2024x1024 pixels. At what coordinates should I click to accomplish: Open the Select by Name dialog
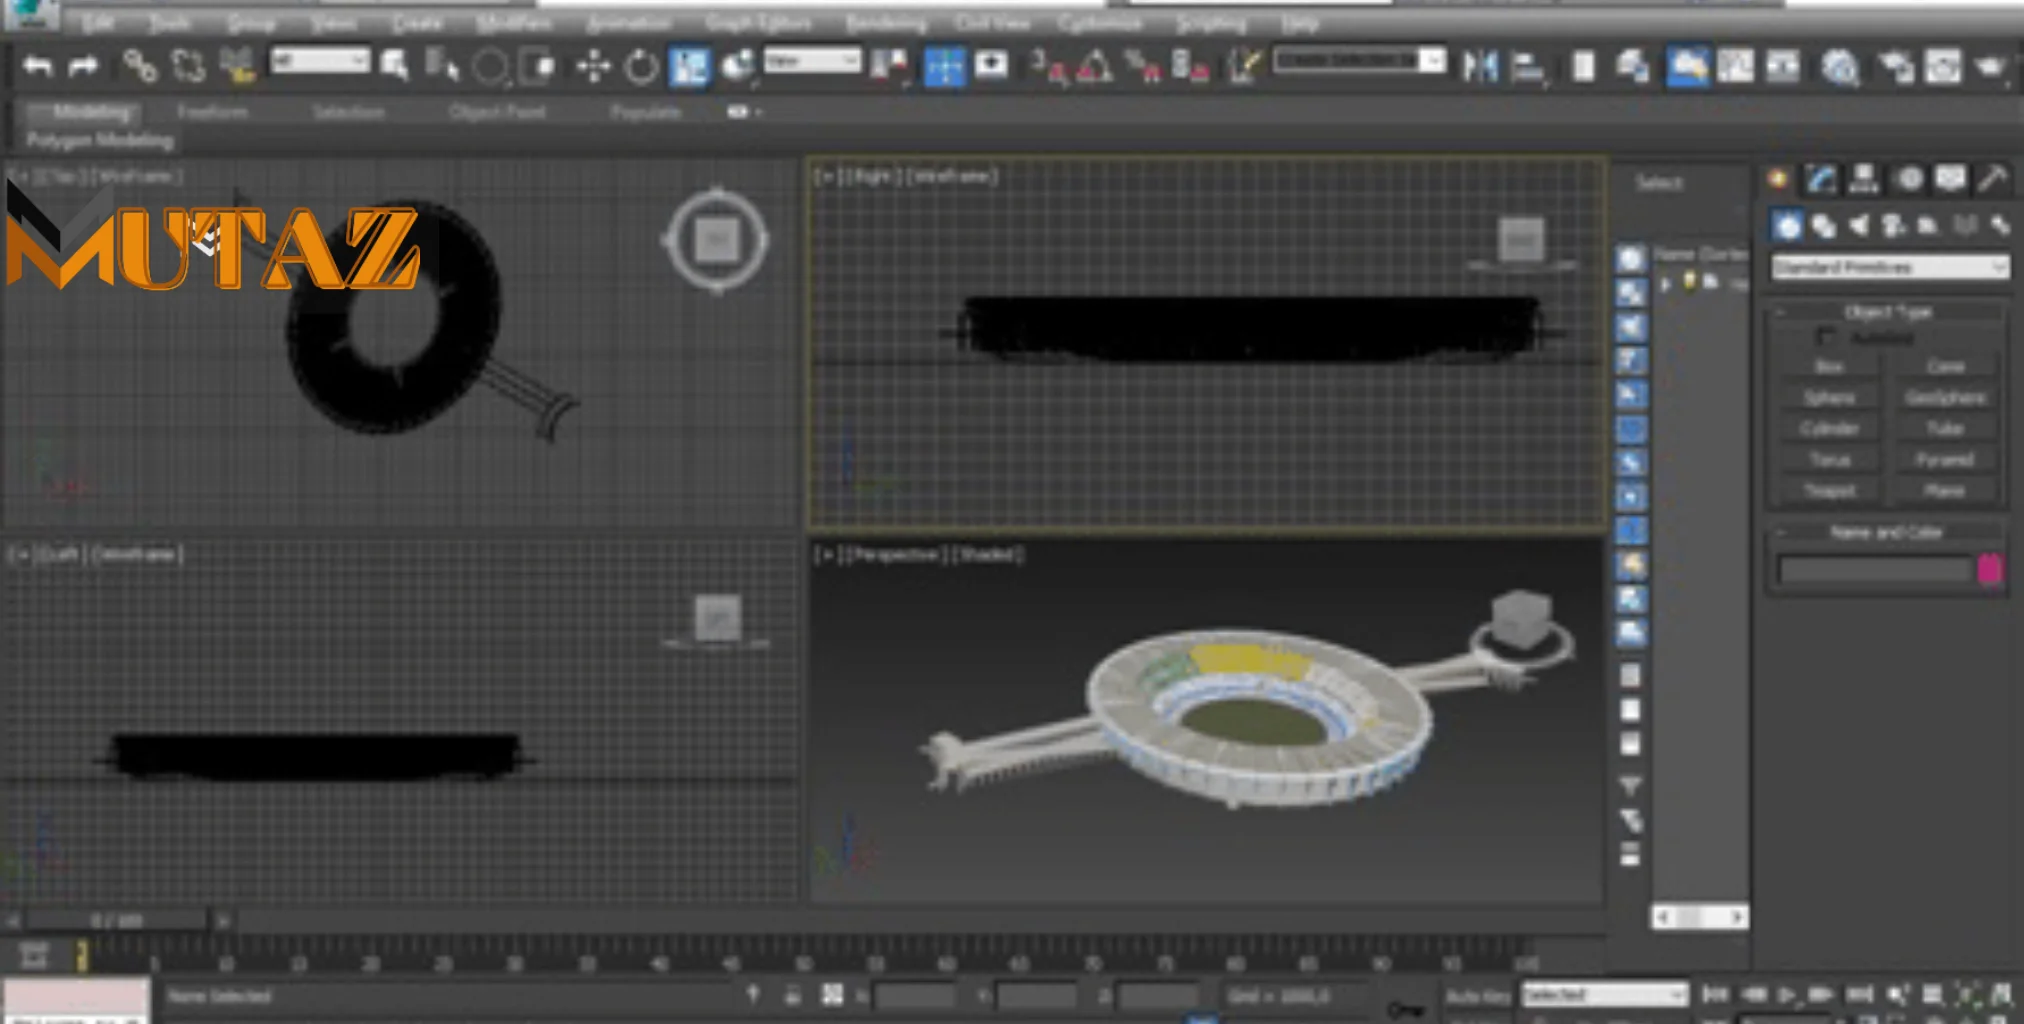(441, 66)
